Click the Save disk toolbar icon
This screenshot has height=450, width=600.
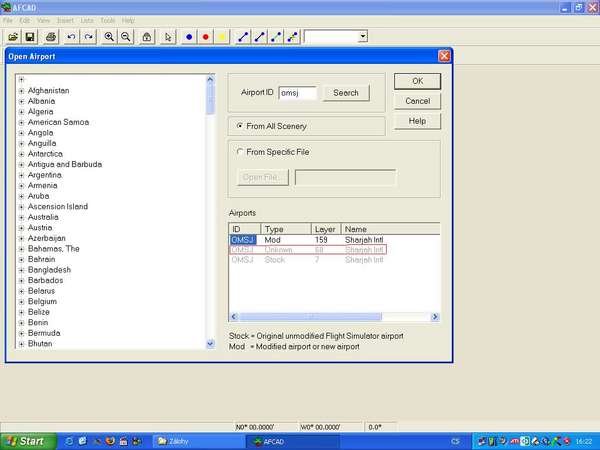30,36
